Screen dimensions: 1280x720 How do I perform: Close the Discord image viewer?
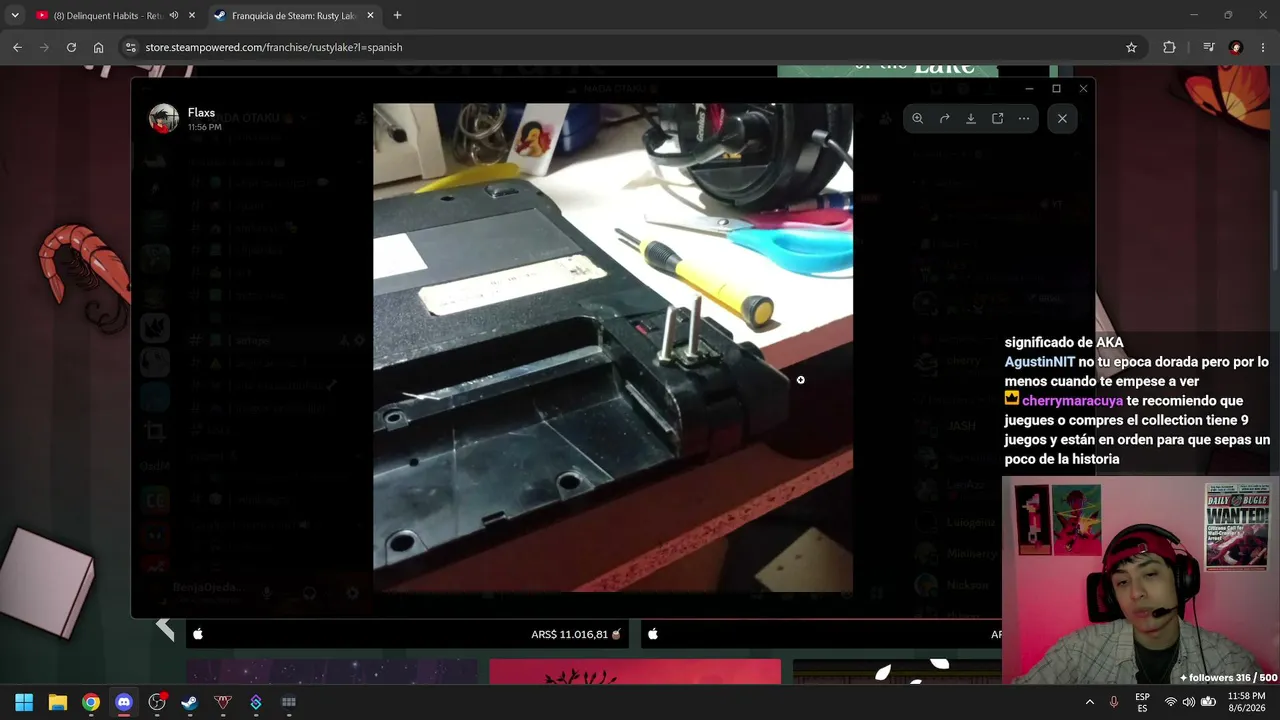click(1062, 118)
